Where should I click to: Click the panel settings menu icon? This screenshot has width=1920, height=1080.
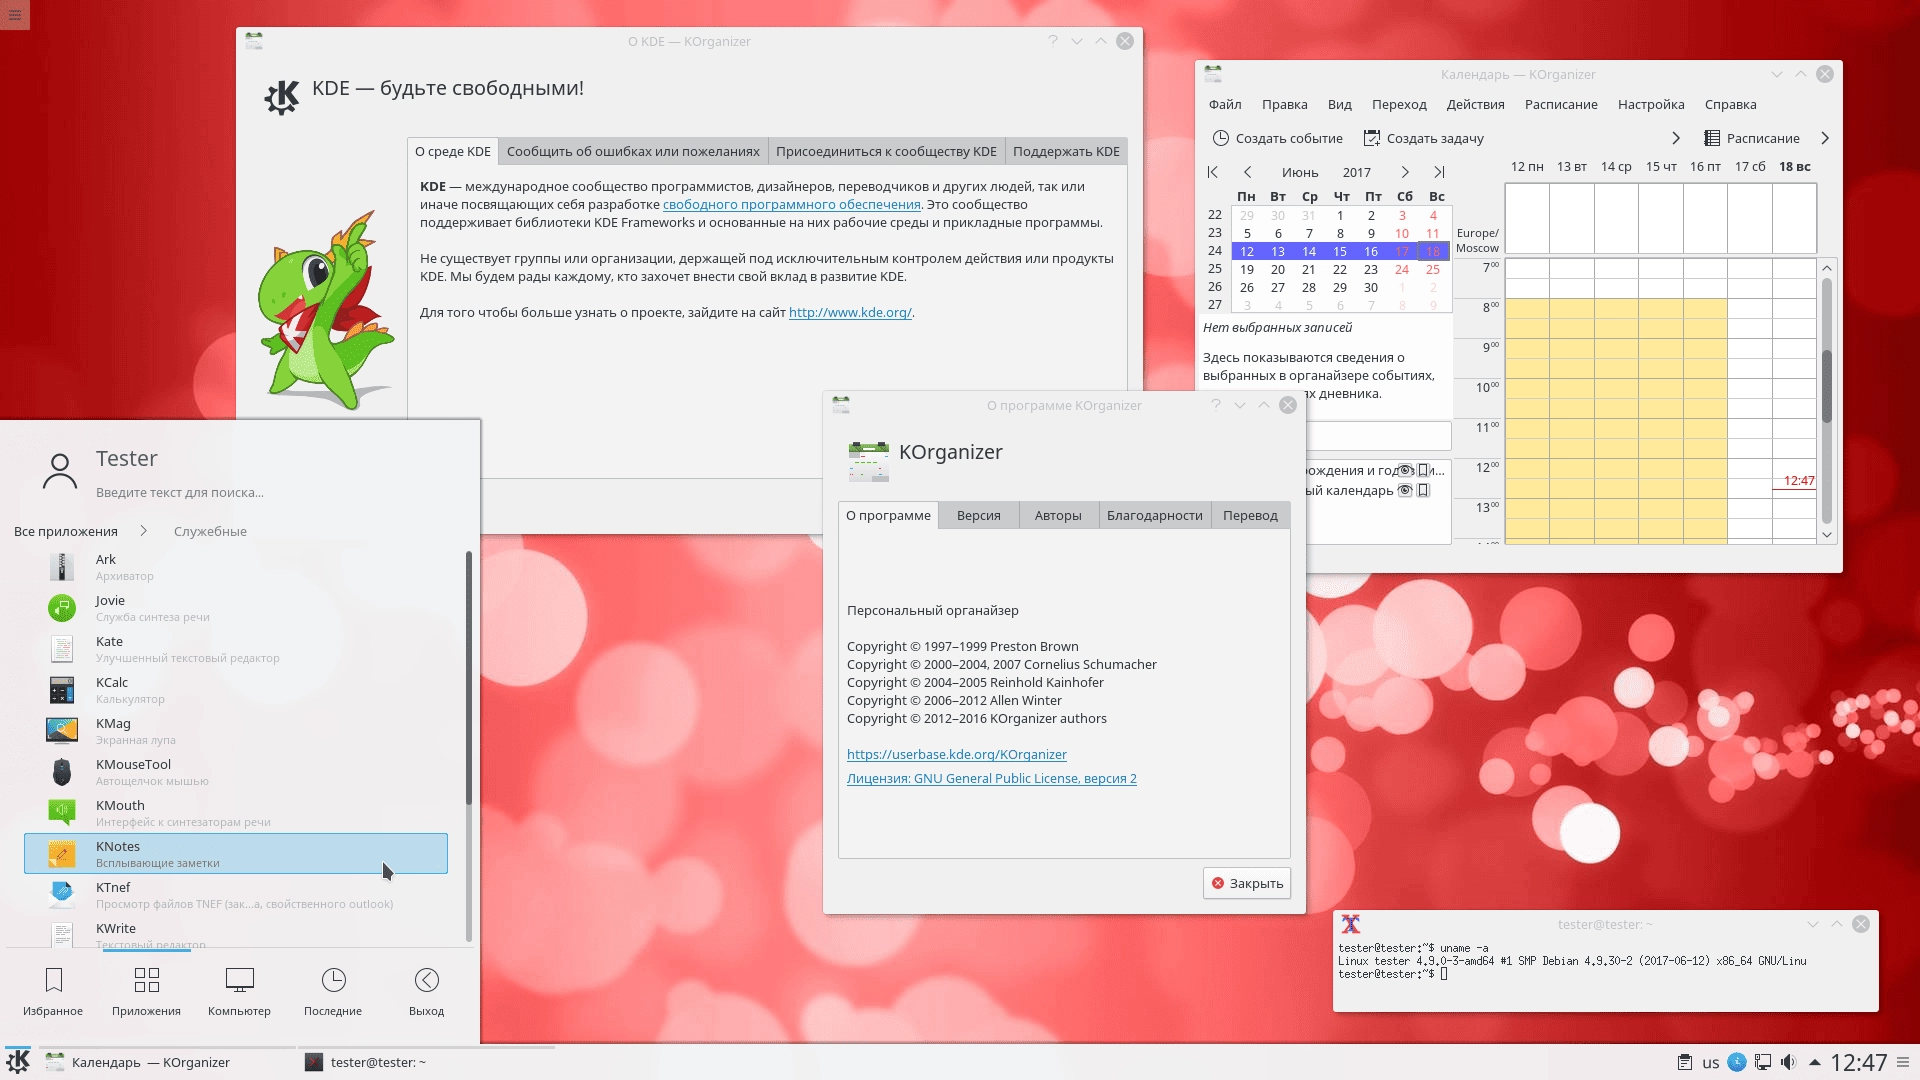(x=1904, y=1062)
